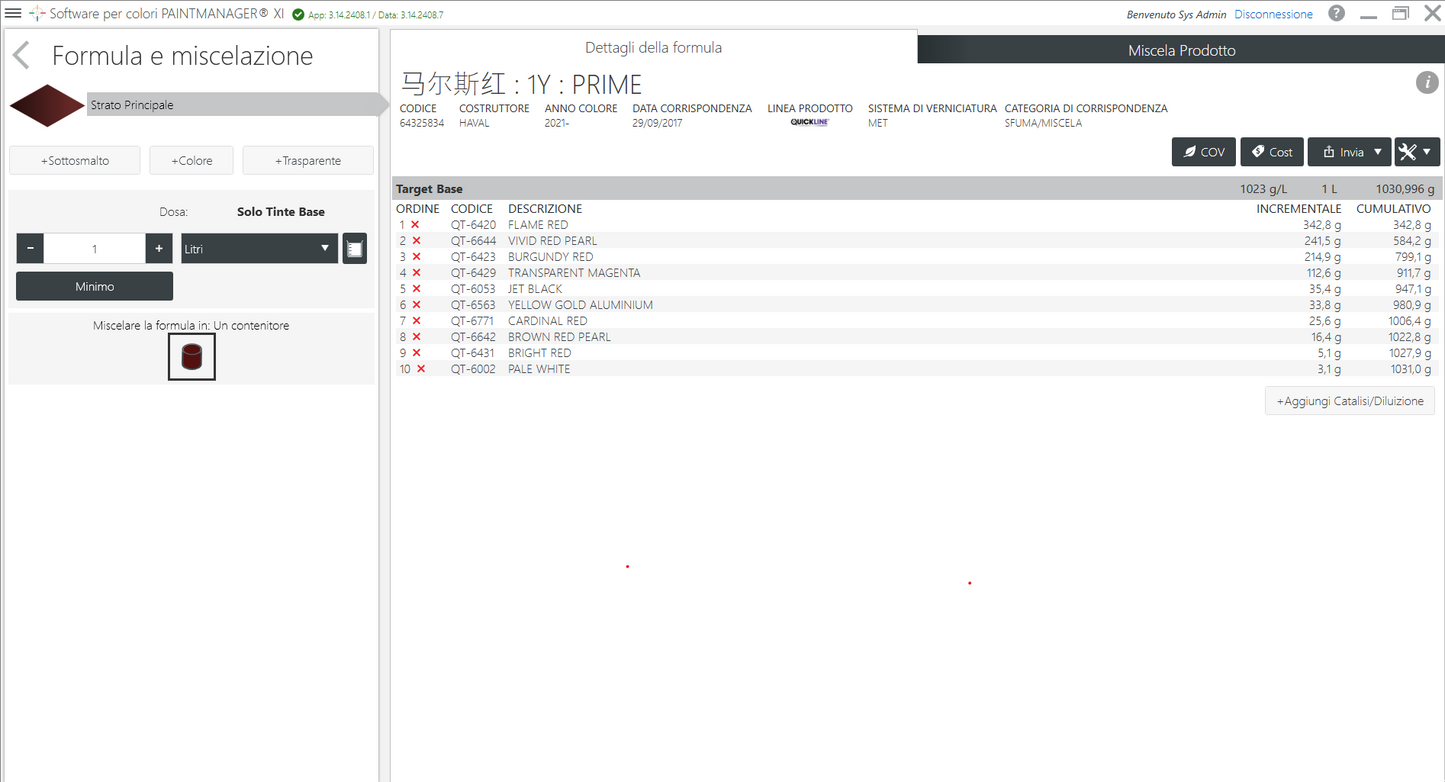The height and width of the screenshot is (782, 1445).
Task: Switch to Dettagli della formula tab
Action: tap(653, 47)
